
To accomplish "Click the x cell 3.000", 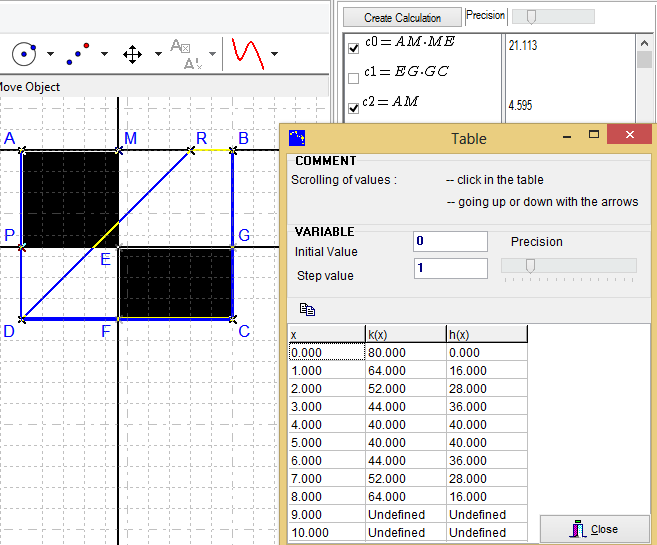I will point(327,406).
